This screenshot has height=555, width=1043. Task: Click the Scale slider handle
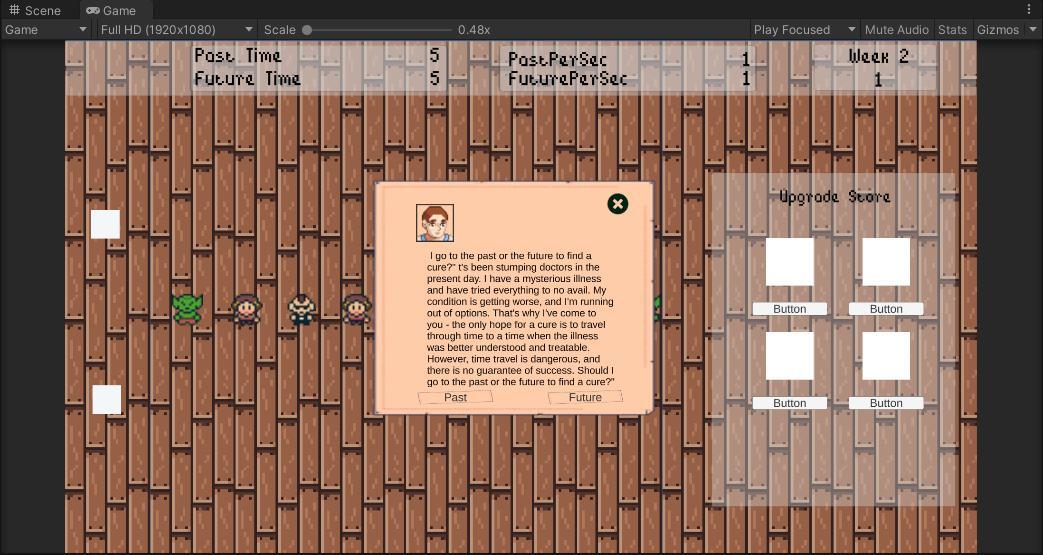[x=307, y=30]
